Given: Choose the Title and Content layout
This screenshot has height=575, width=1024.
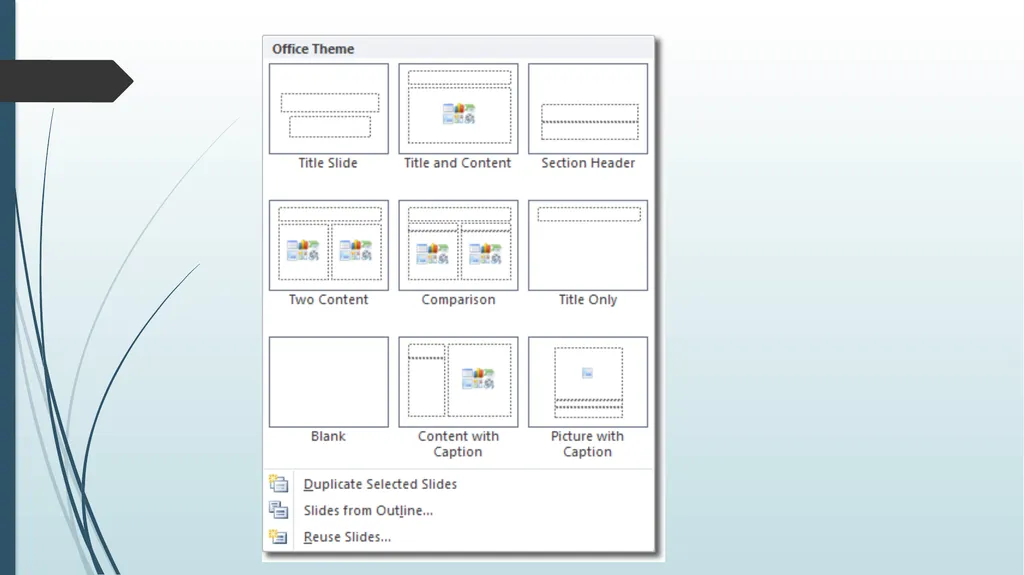Looking at the screenshot, I should pyautogui.click(x=458, y=108).
